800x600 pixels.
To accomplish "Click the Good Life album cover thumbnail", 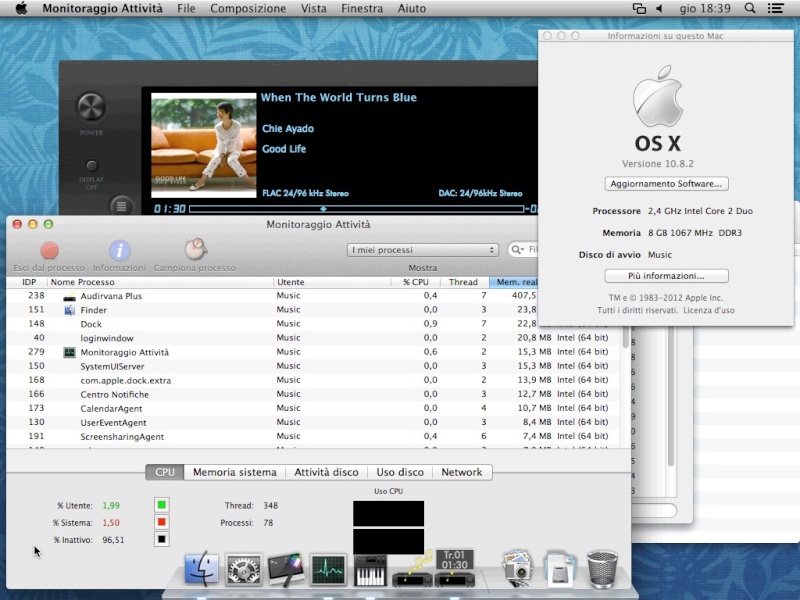I will tap(204, 145).
